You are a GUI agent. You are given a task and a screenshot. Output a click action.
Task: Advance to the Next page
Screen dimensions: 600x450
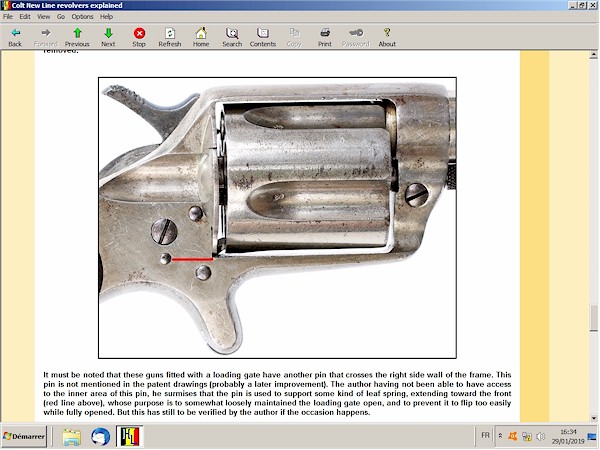pos(108,38)
